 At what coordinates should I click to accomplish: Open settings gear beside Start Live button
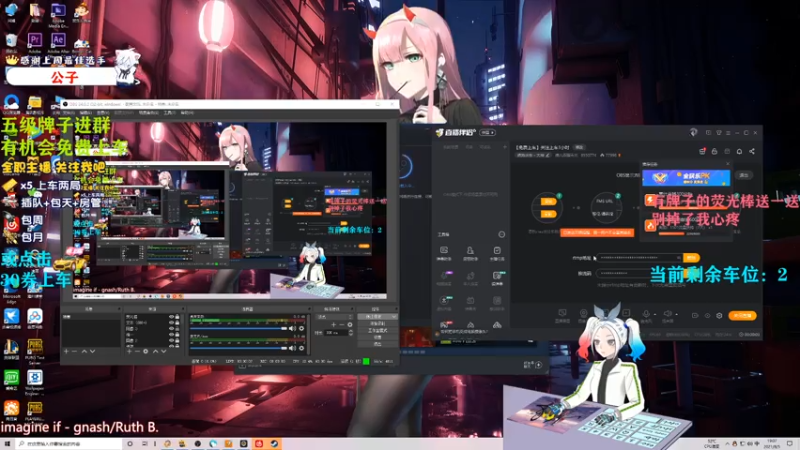tap(719, 316)
